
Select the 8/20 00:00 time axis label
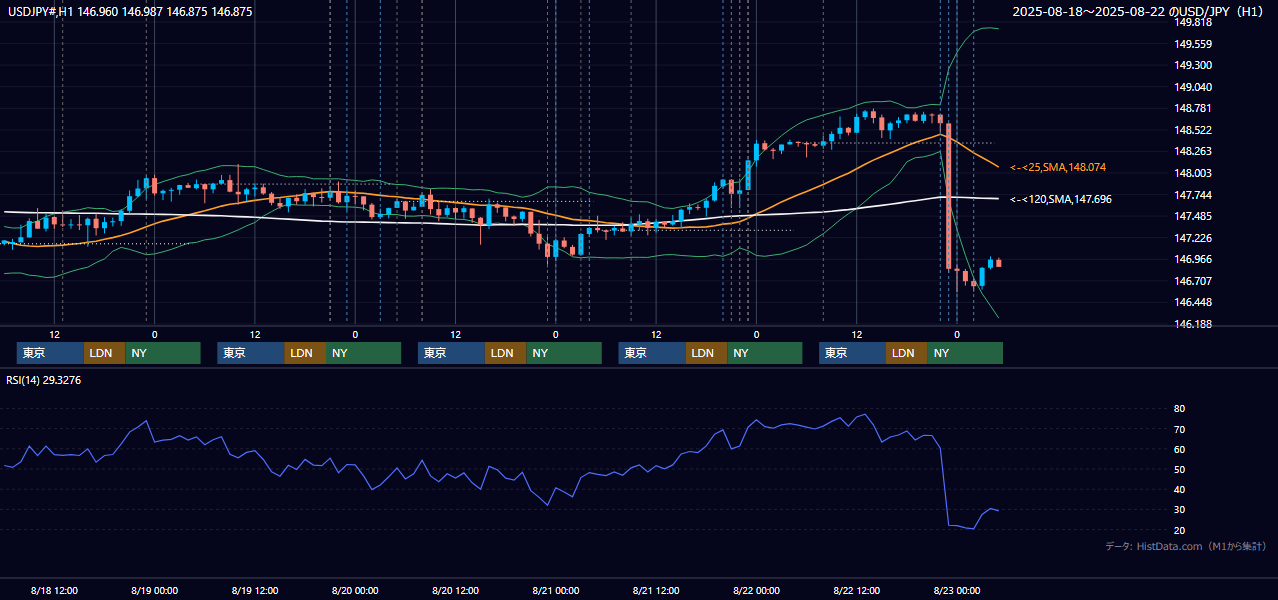[355, 591]
